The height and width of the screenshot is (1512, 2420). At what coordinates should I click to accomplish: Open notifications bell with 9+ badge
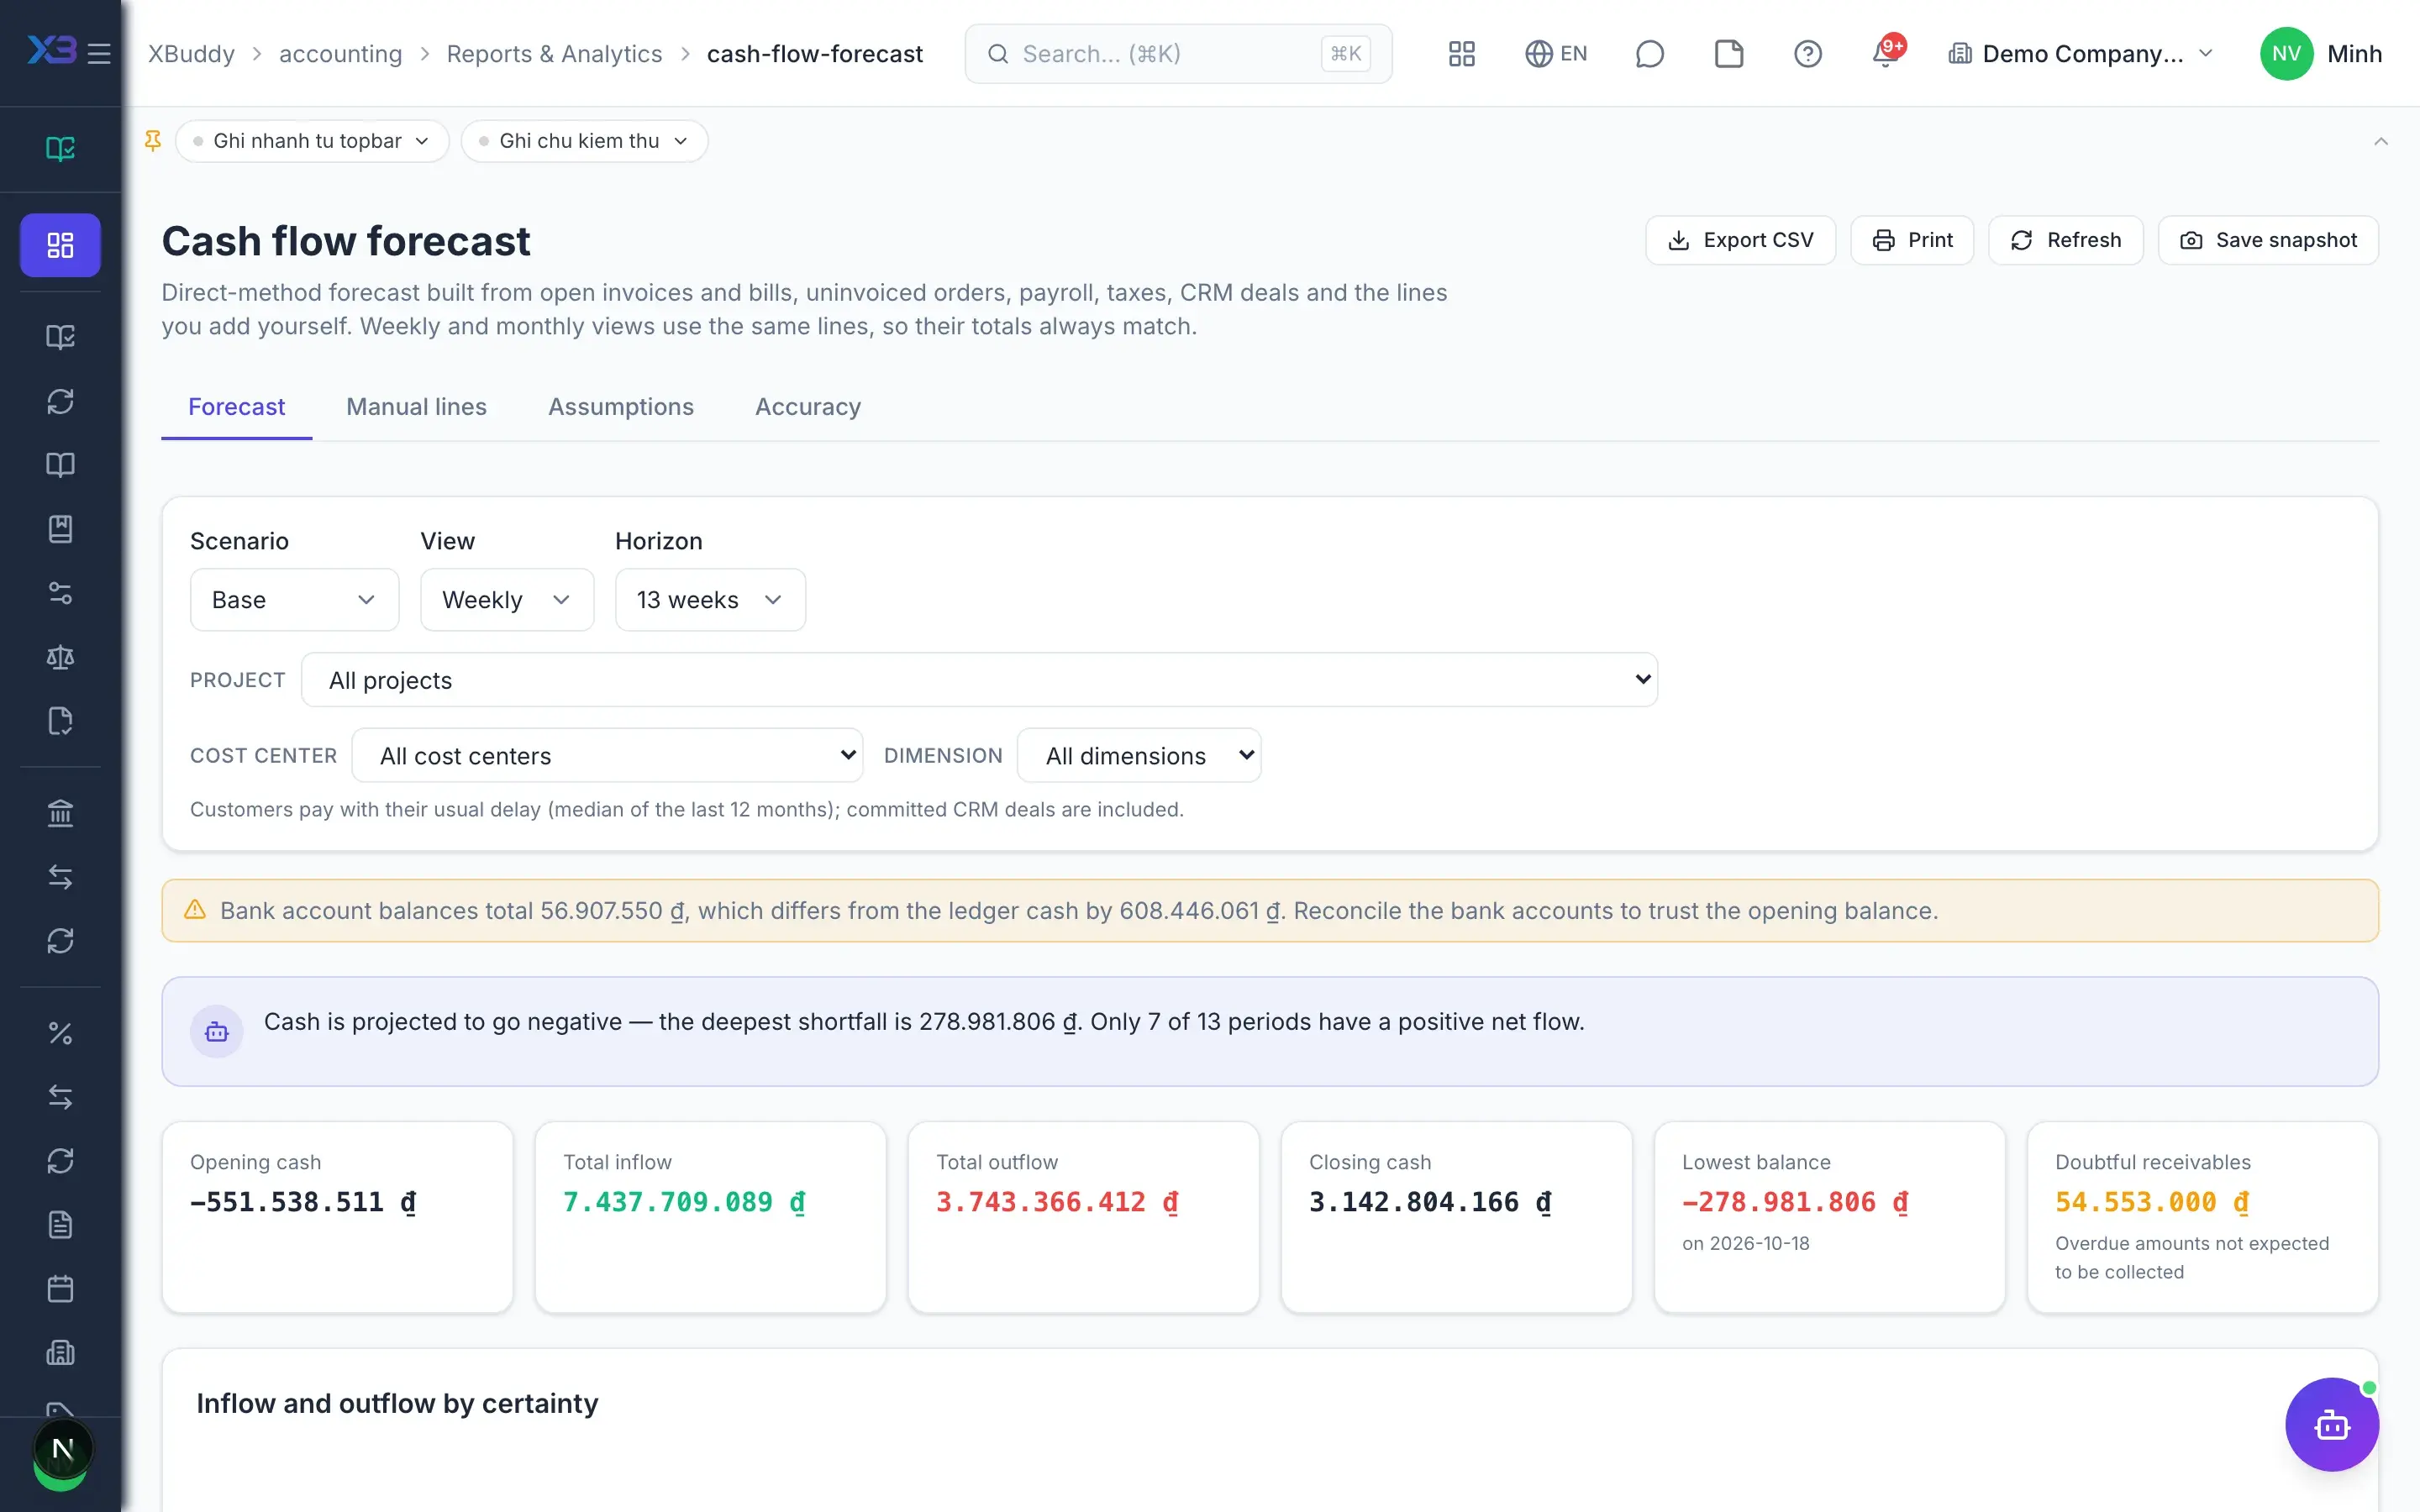click(1886, 54)
